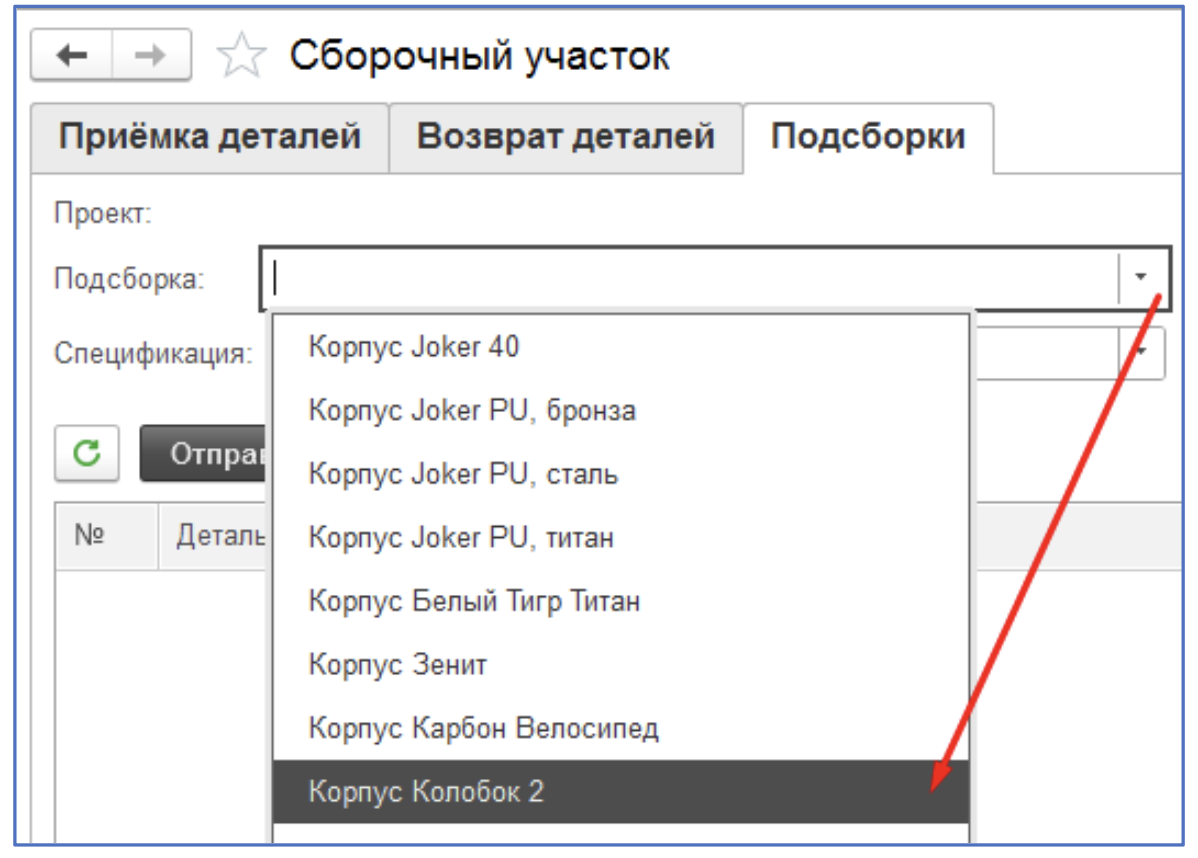The height and width of the screenshot is (858, 1198).
Task: Select Корпус Joker PU, бронза option
Action: pos(472,410)
